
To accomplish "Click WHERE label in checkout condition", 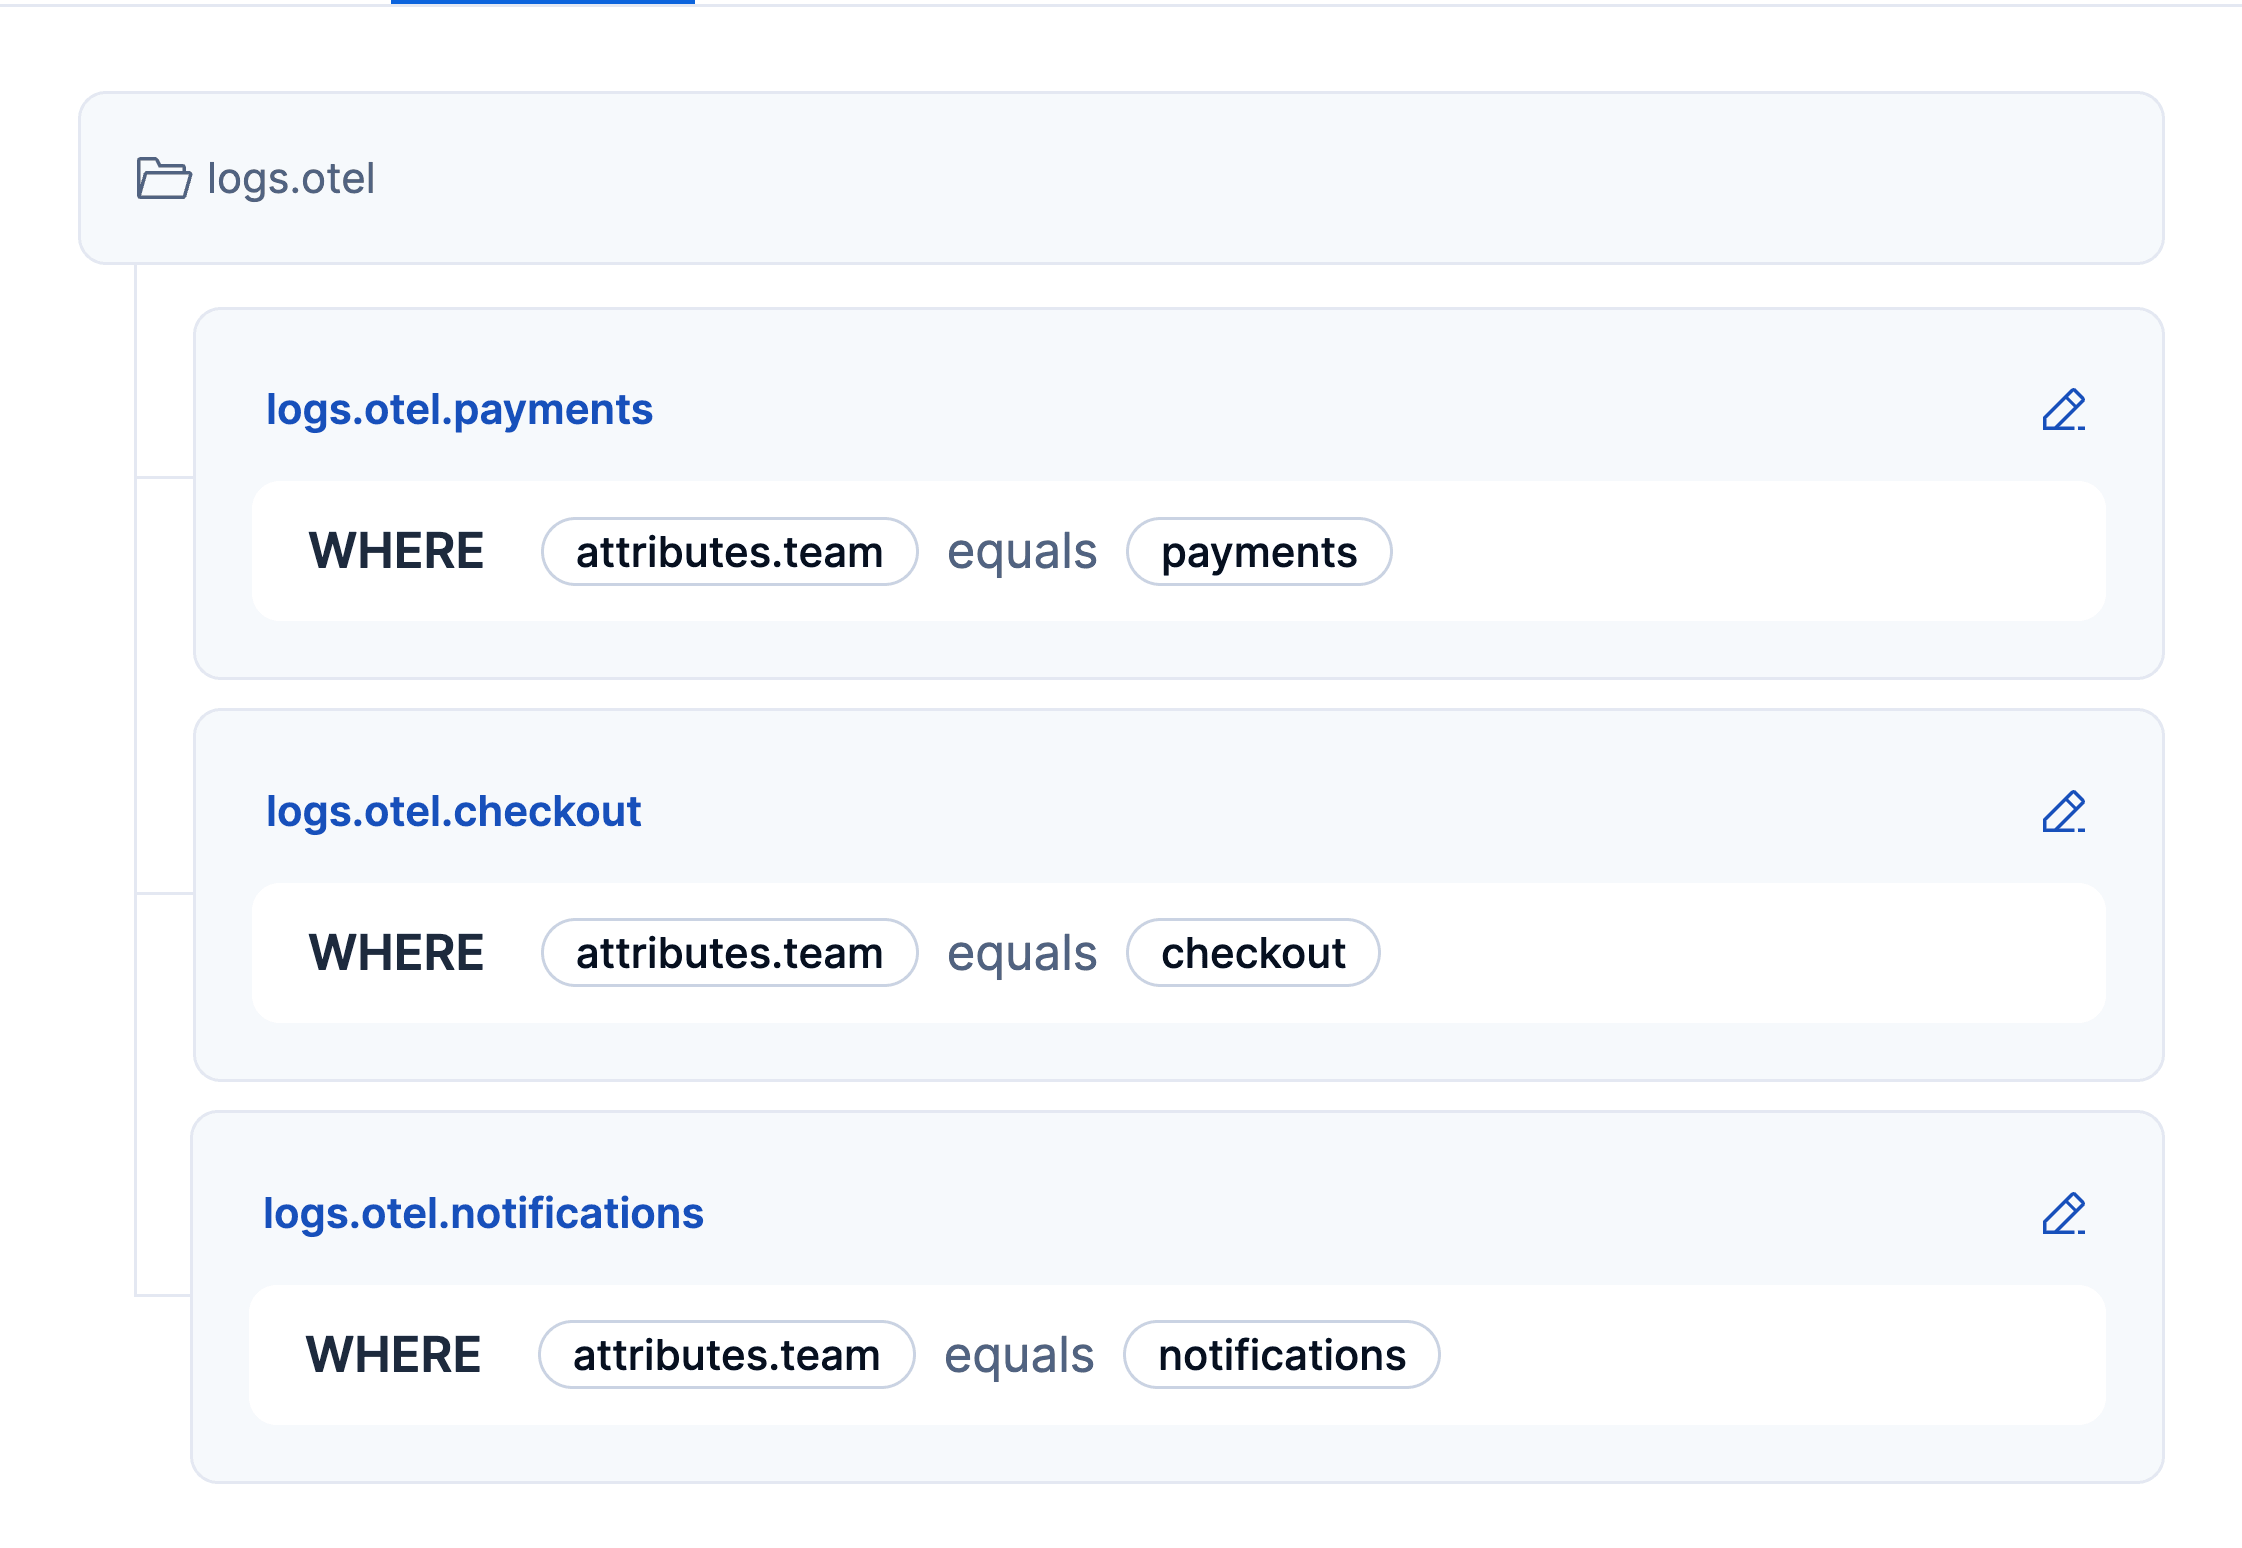I will (x=396, y=953).
